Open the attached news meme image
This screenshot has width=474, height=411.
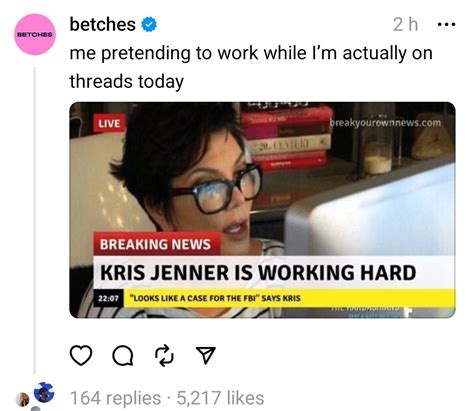(262, 210)
